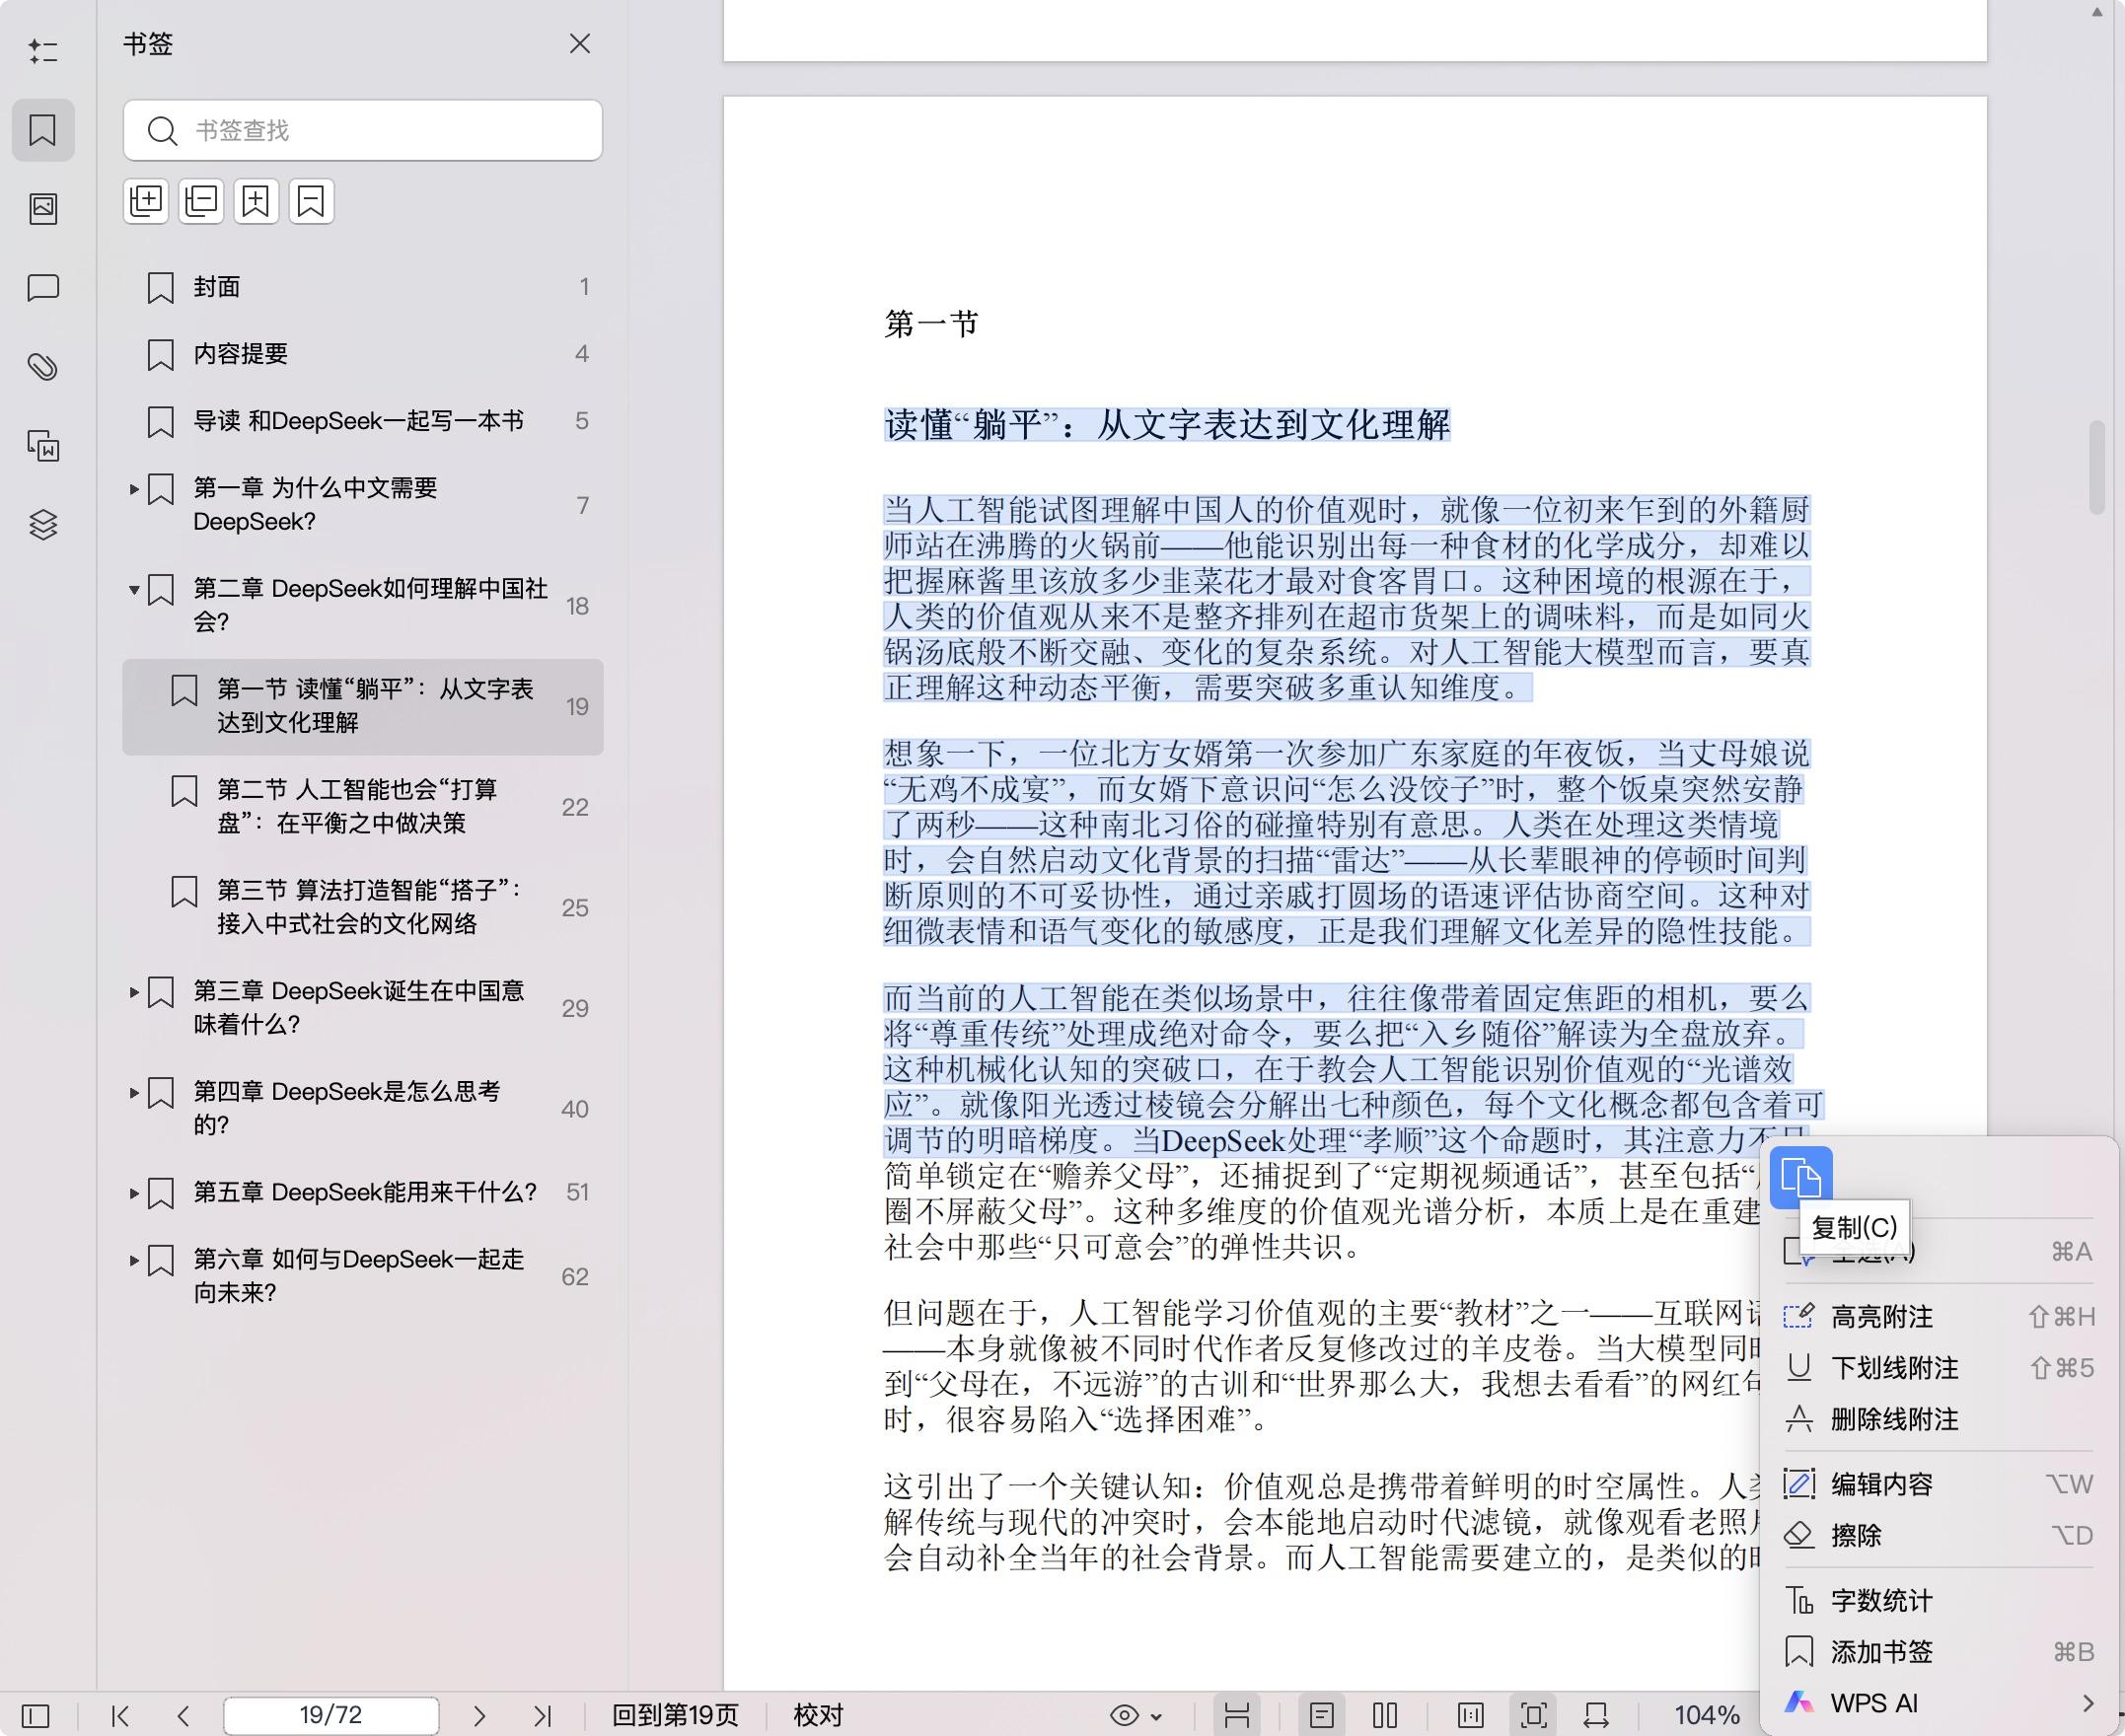Open 第六章 如何与DeepSeek一起走向未来 bookmark
The width and height of the screenshot is (2125, 1736).
[363, 1276]
